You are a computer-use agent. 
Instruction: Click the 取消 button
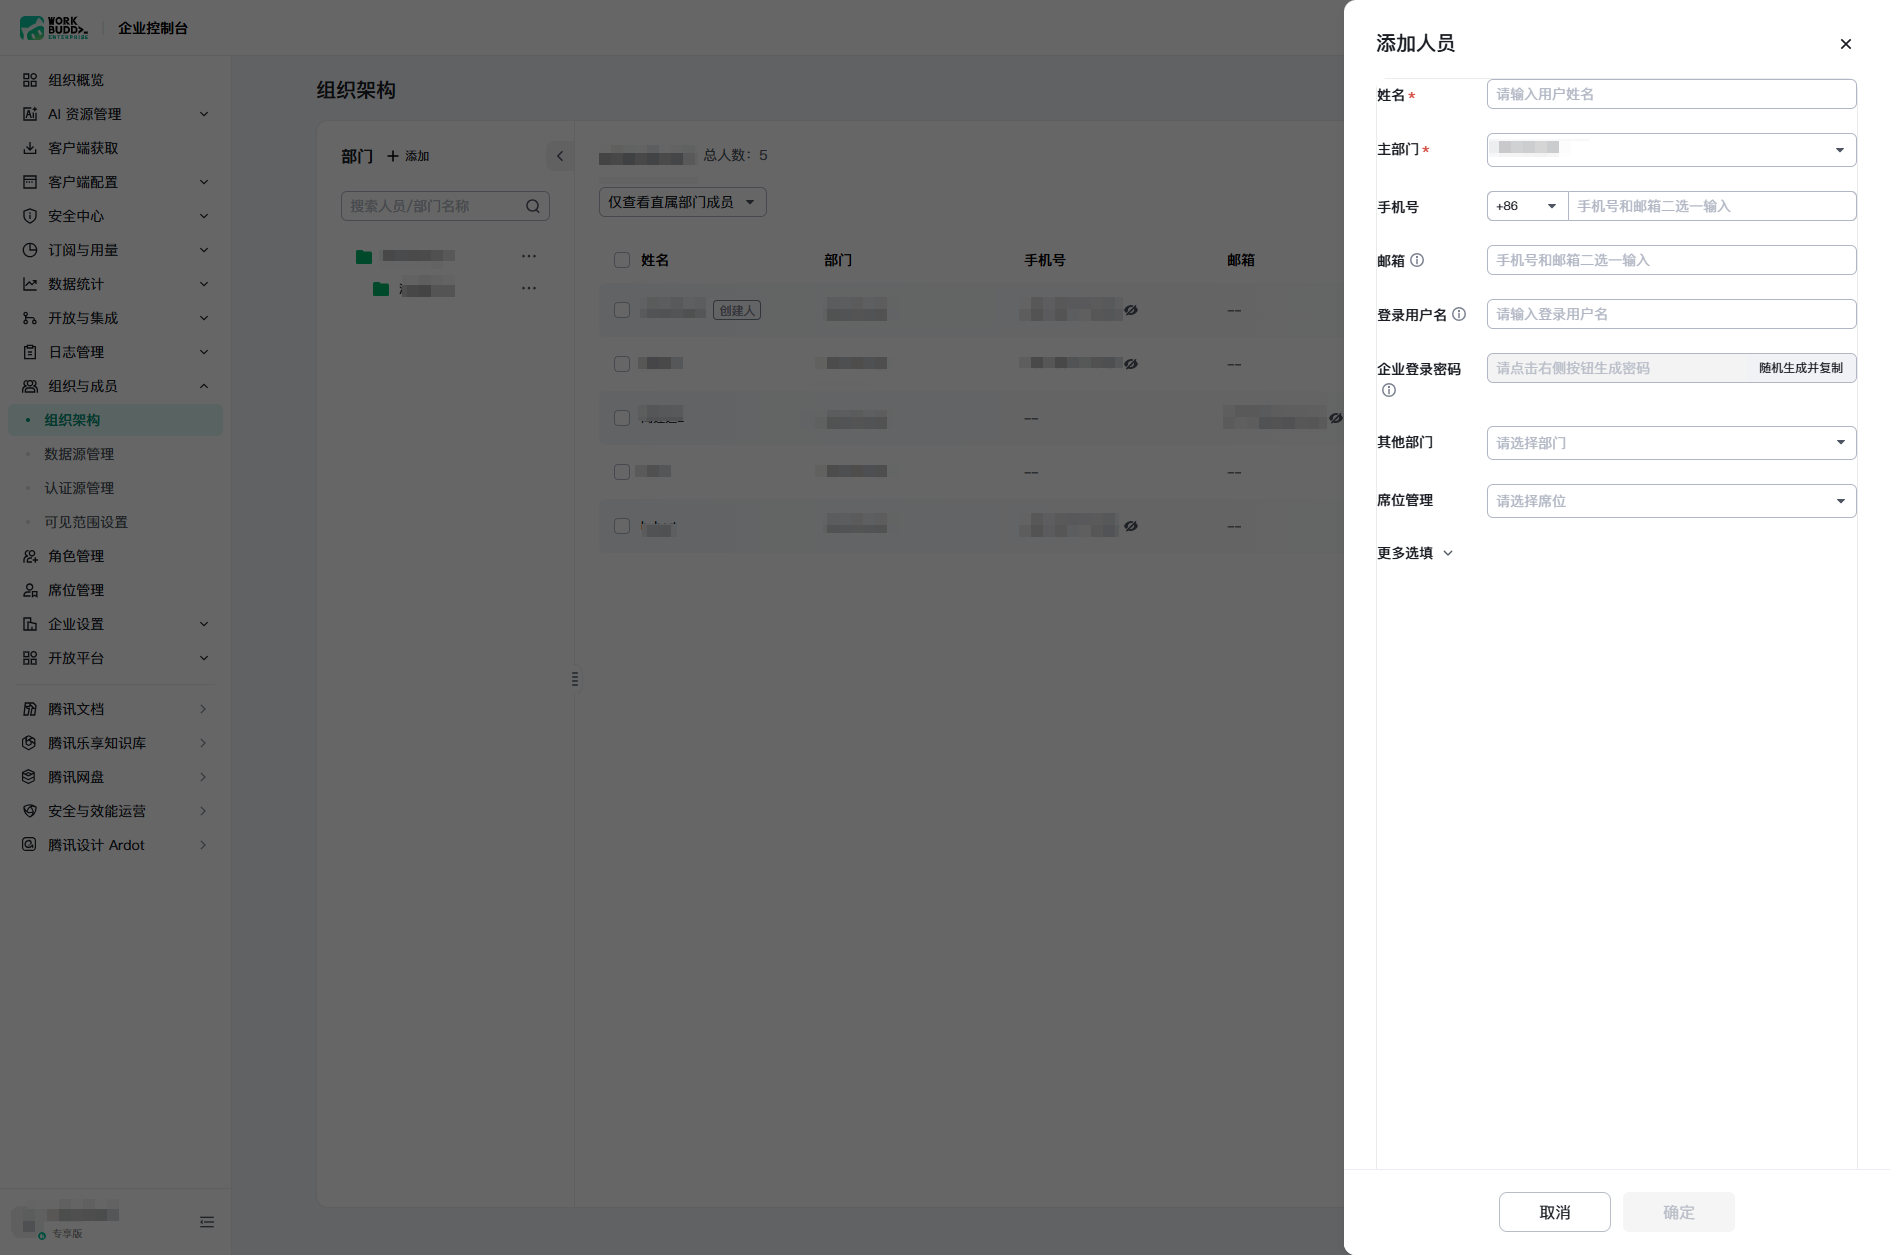coord(1554,1212)
